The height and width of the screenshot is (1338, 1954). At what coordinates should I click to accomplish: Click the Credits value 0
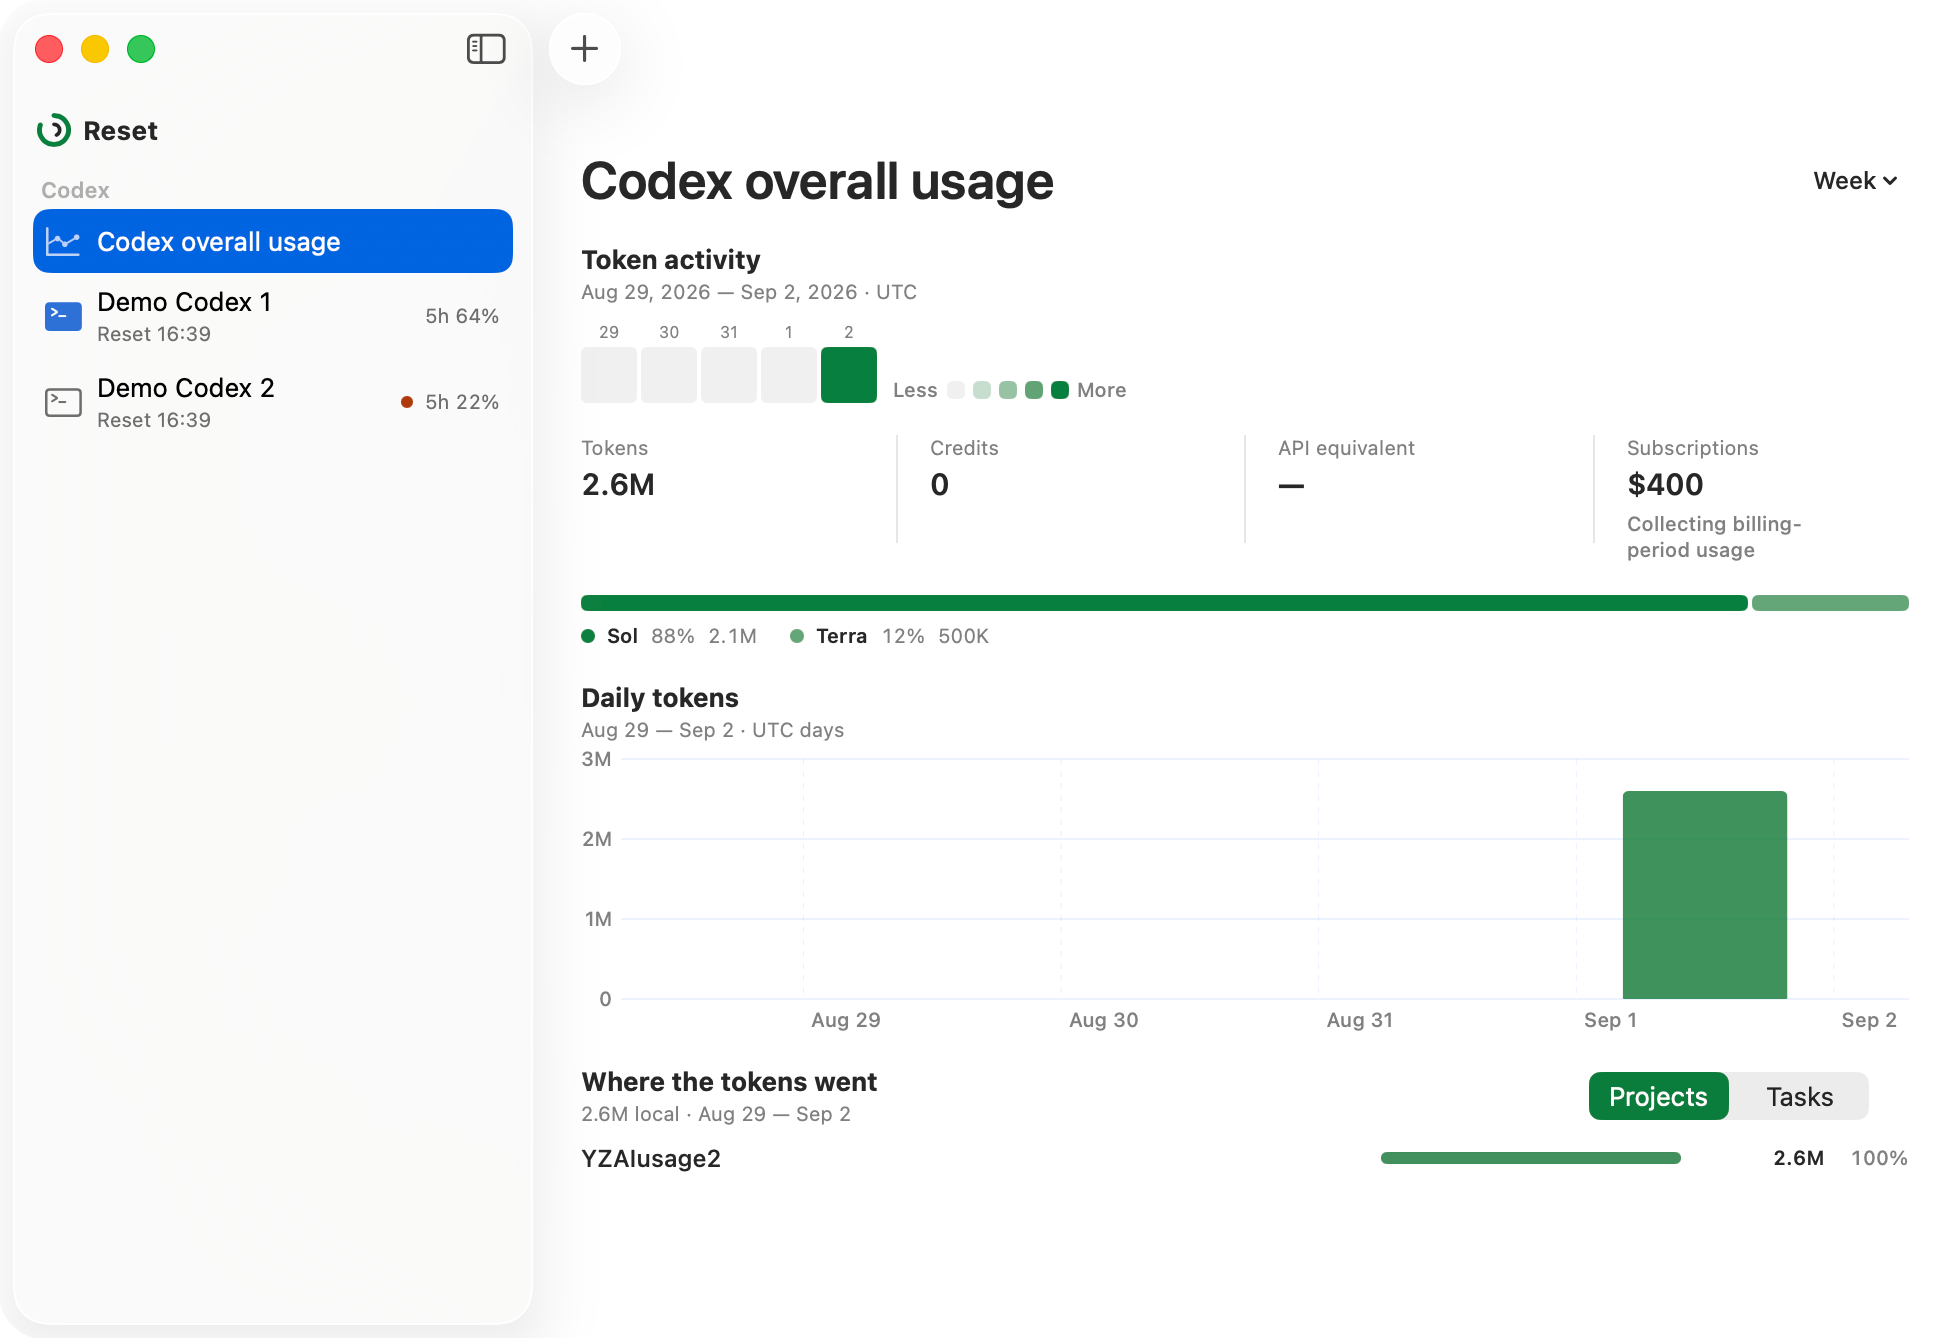tap(940, 485)
